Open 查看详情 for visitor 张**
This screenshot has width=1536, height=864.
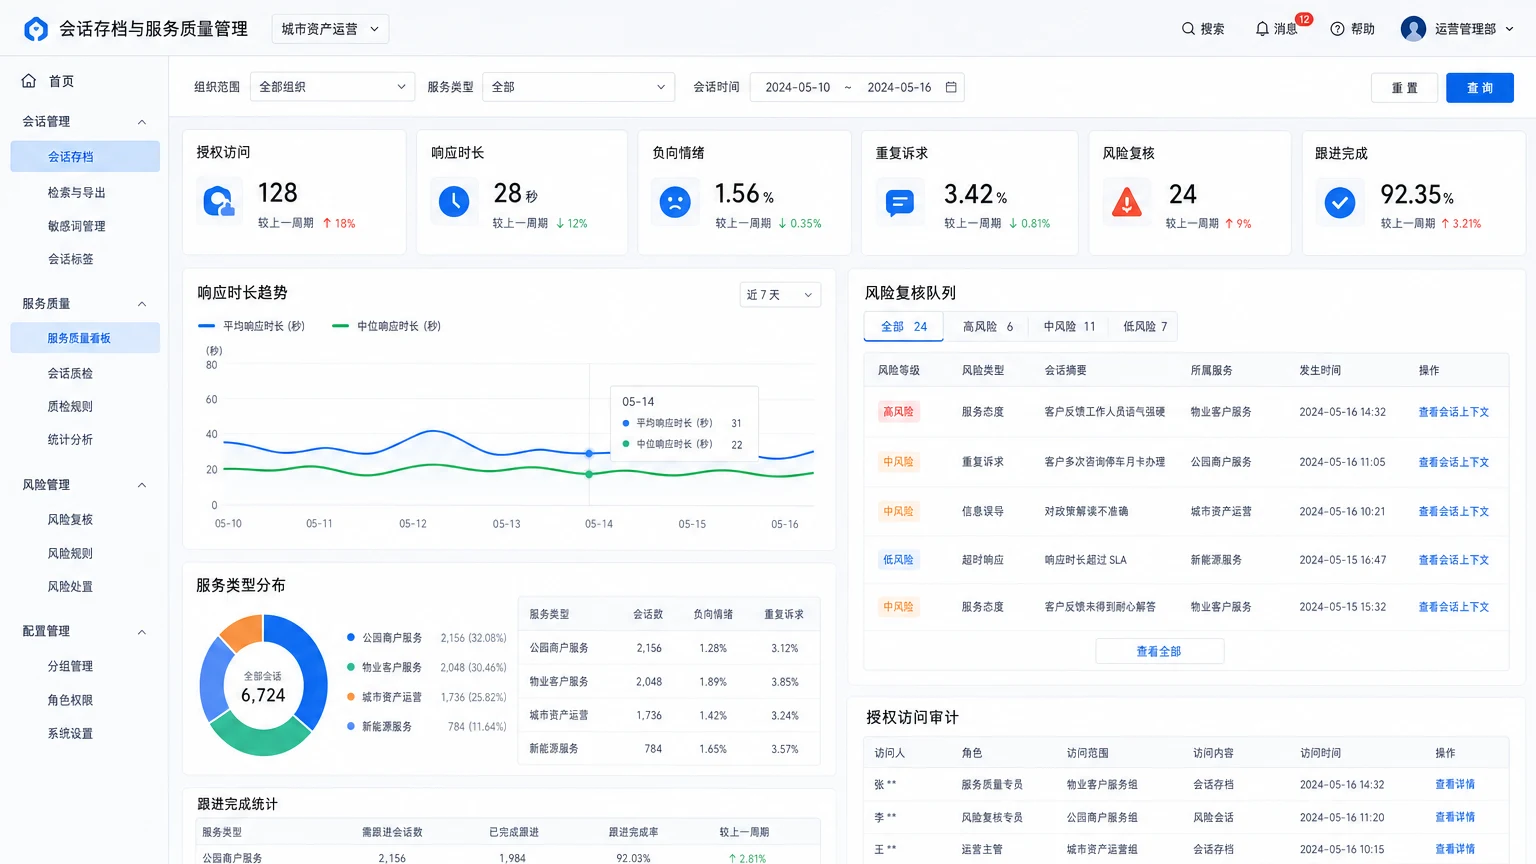(1455, 784)
